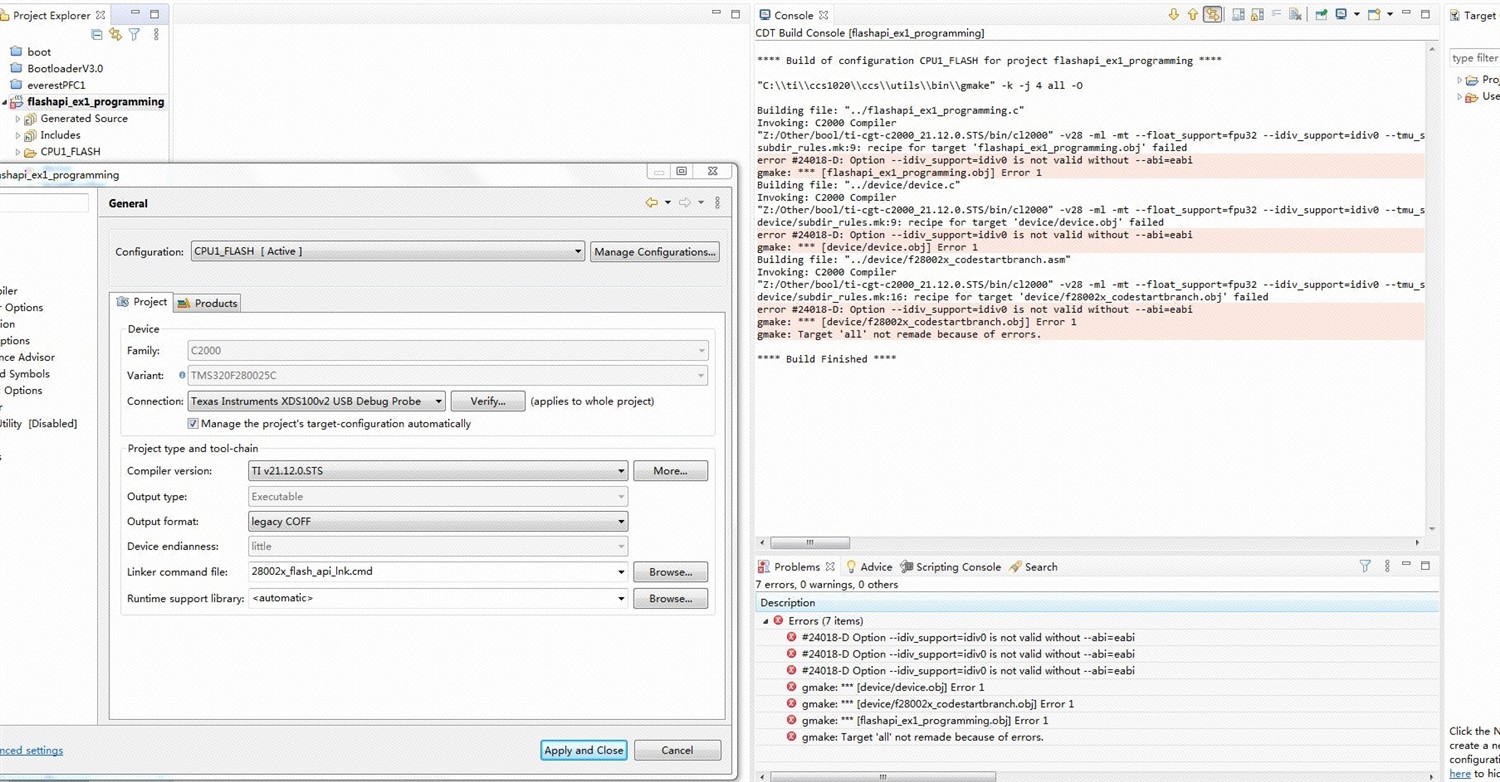Close the Project Explorer tab X

(x=100, y=15)
